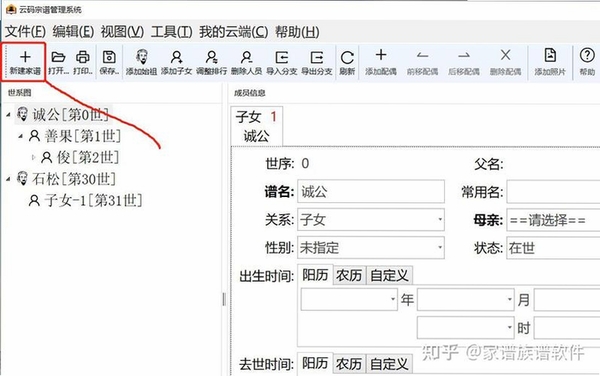This screenshot has height=376, width=600.
Task: Select the 子女 诚公 member tab
Action: click(x=257, y=126)
